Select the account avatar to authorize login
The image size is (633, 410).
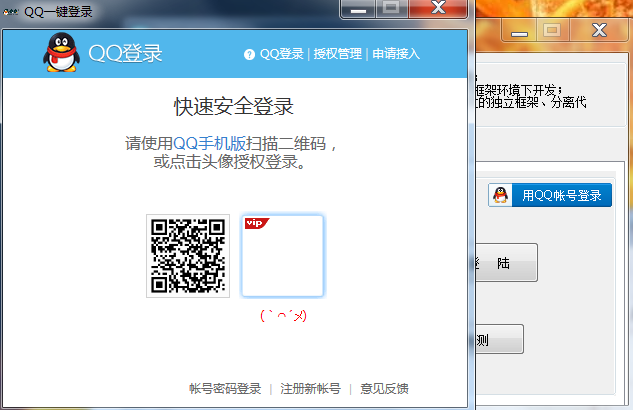[x=282, y=258]
